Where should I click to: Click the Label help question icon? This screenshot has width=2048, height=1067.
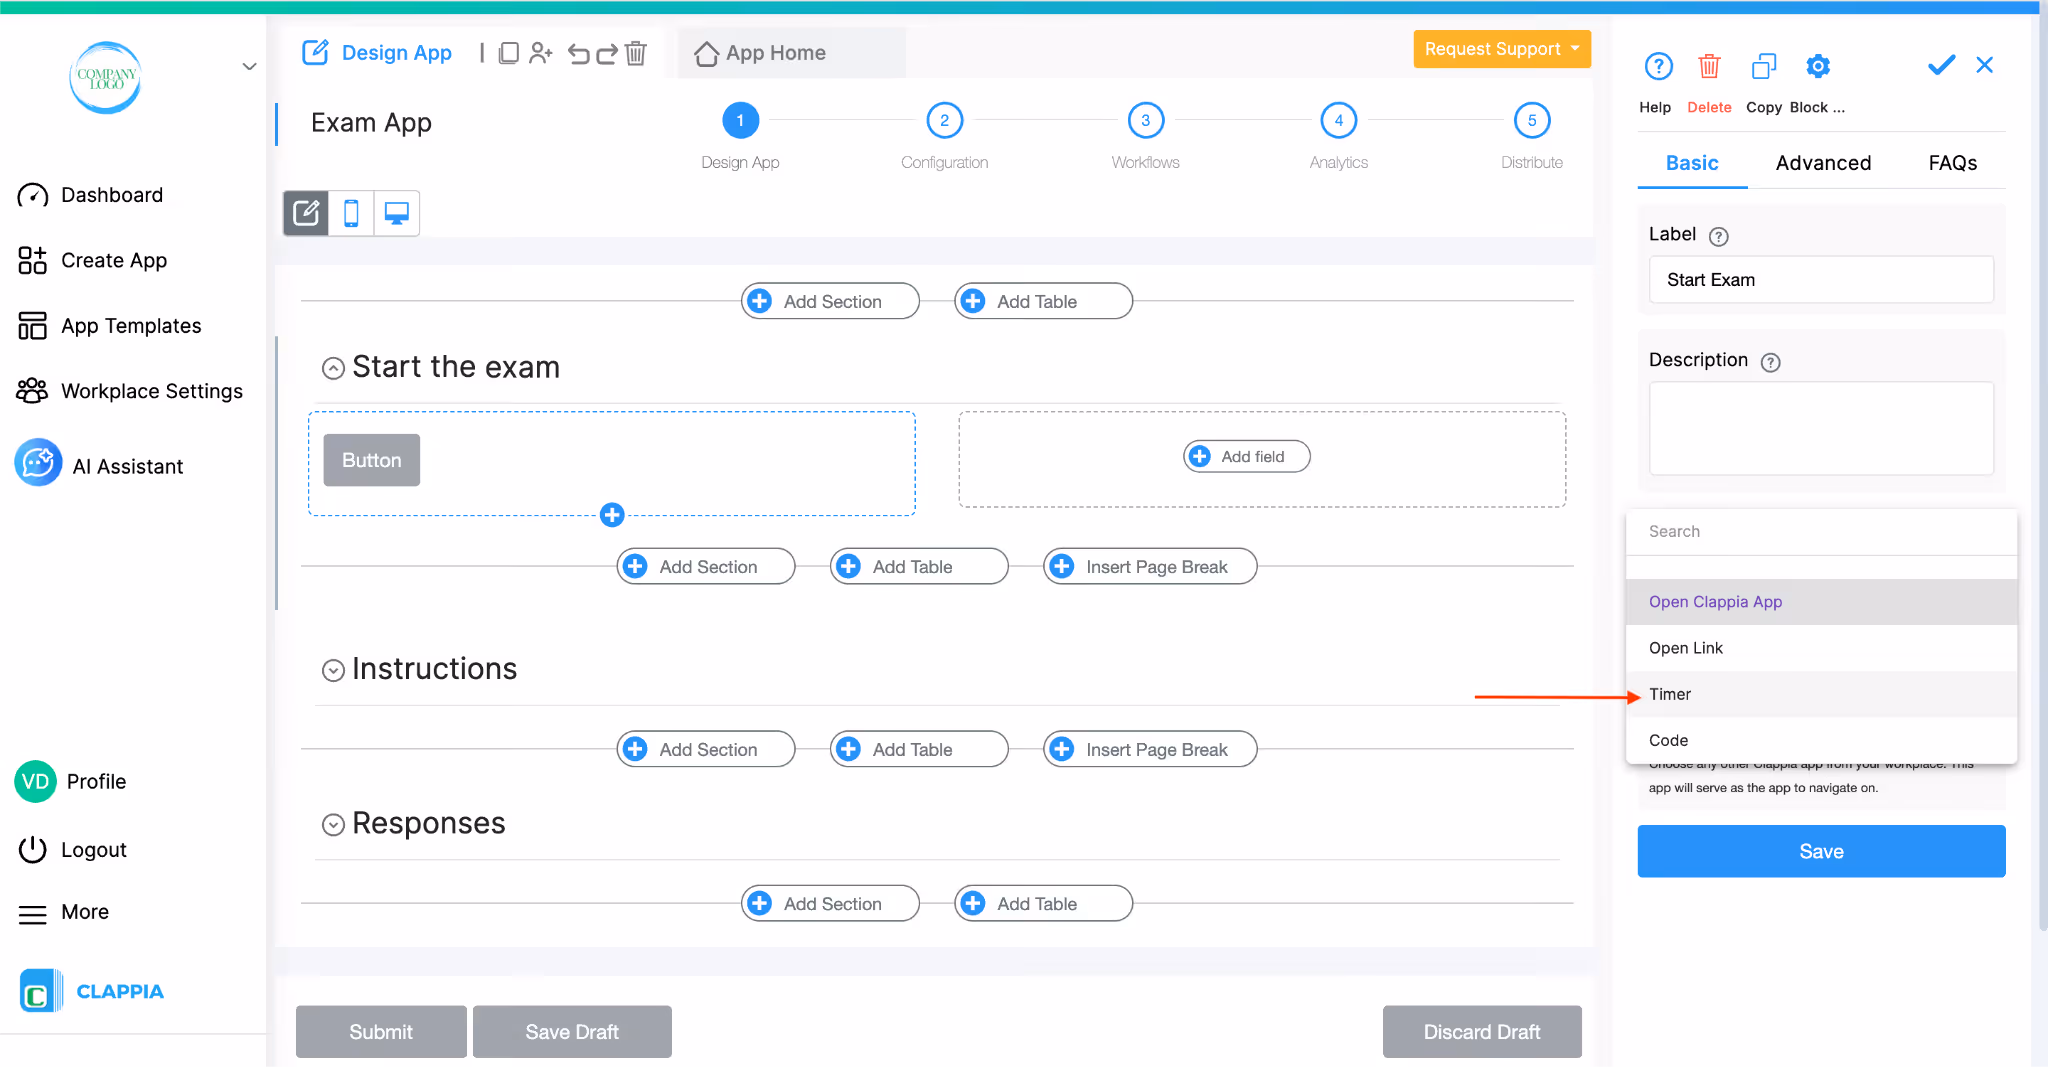point(1718,236)
